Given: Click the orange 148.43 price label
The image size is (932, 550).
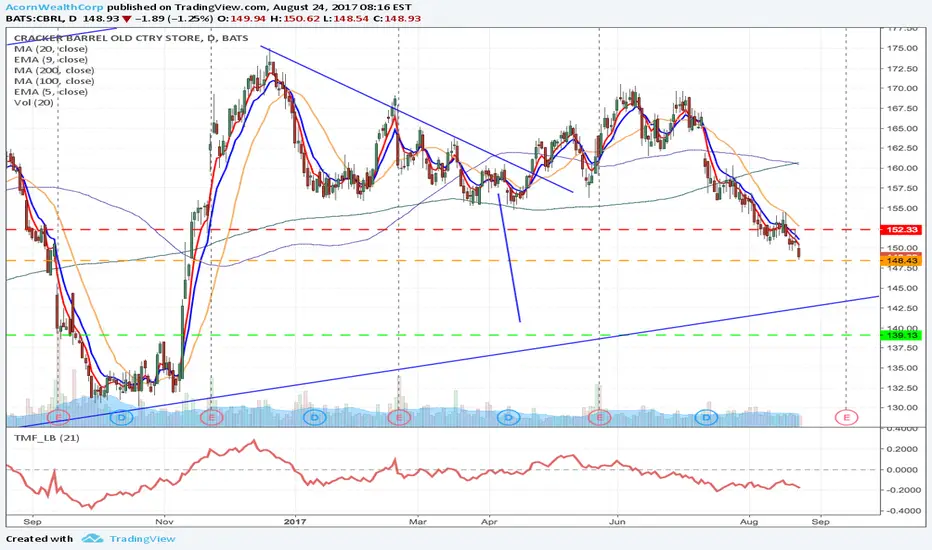Looking at the screenshot, I should tap(902, 260).
